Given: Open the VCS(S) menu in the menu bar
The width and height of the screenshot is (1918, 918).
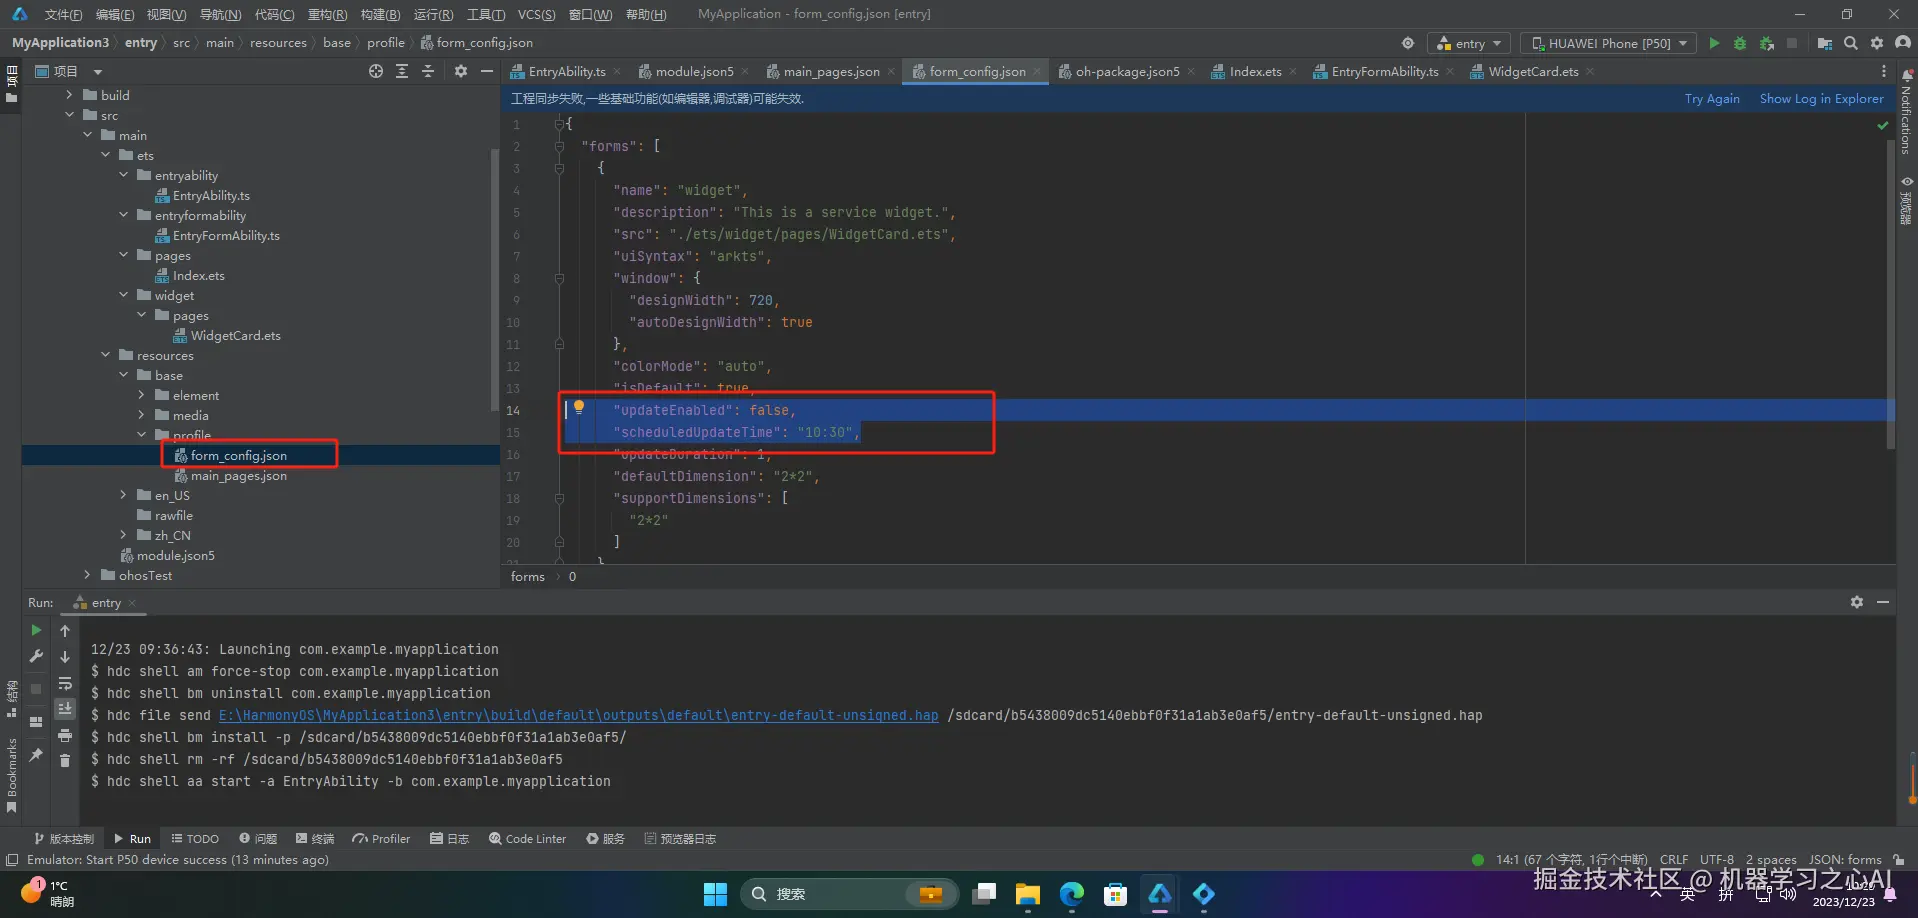Looking at the screenshot, I should coord(536,14).
